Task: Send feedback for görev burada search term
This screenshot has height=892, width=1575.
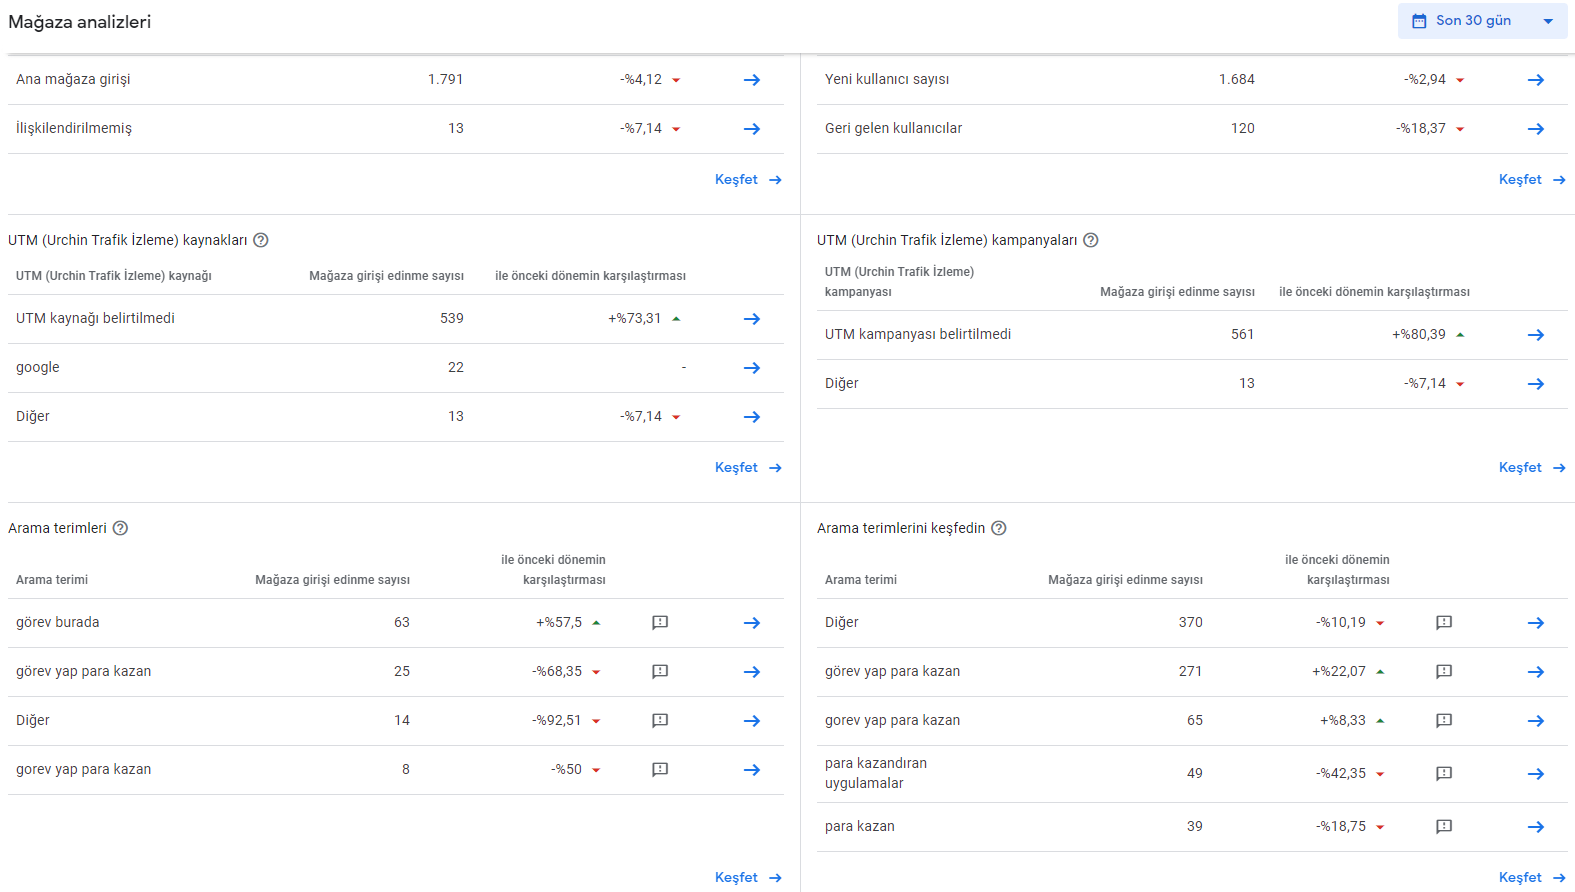Action: pyautogui.click(x=660, y=623)
